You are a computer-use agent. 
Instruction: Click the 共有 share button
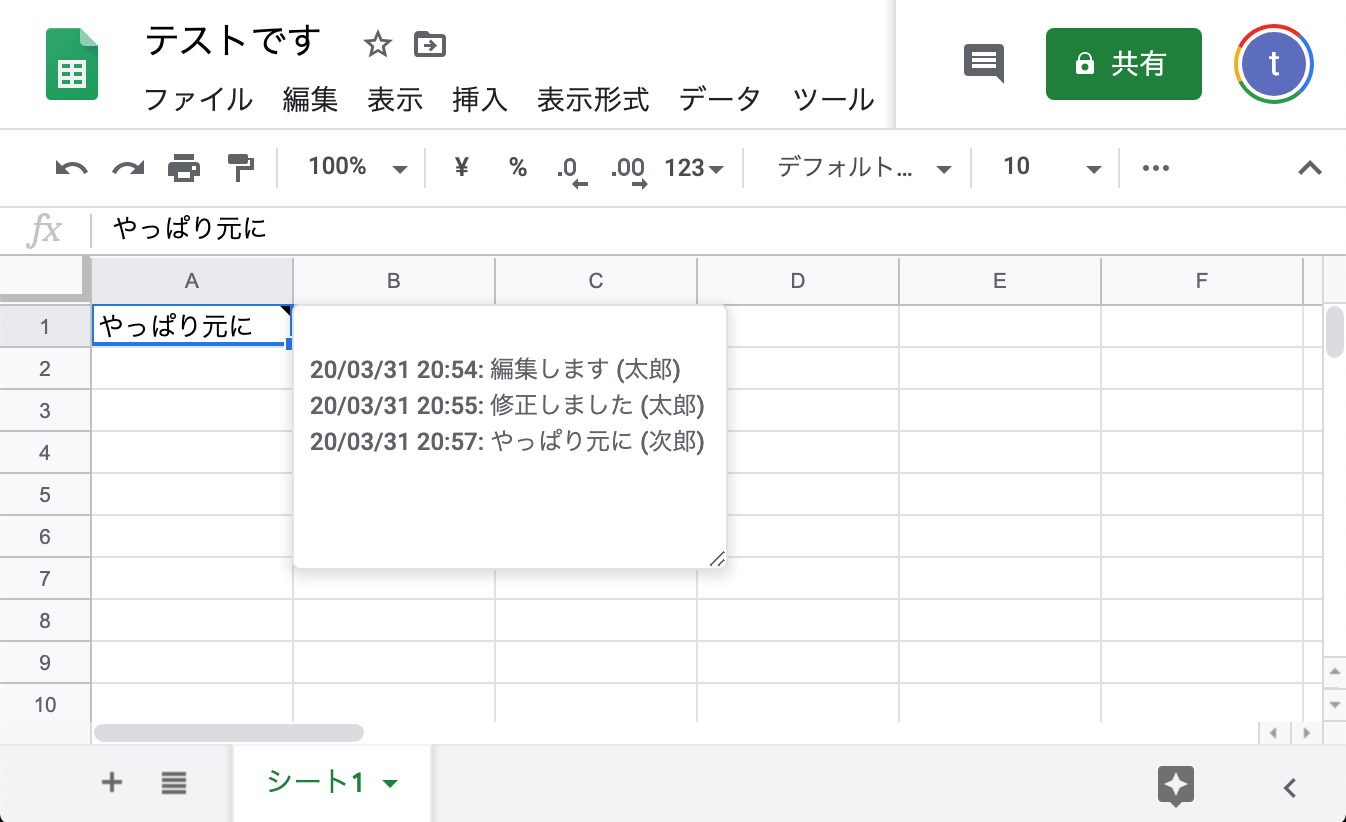(x=1123, y=63)
